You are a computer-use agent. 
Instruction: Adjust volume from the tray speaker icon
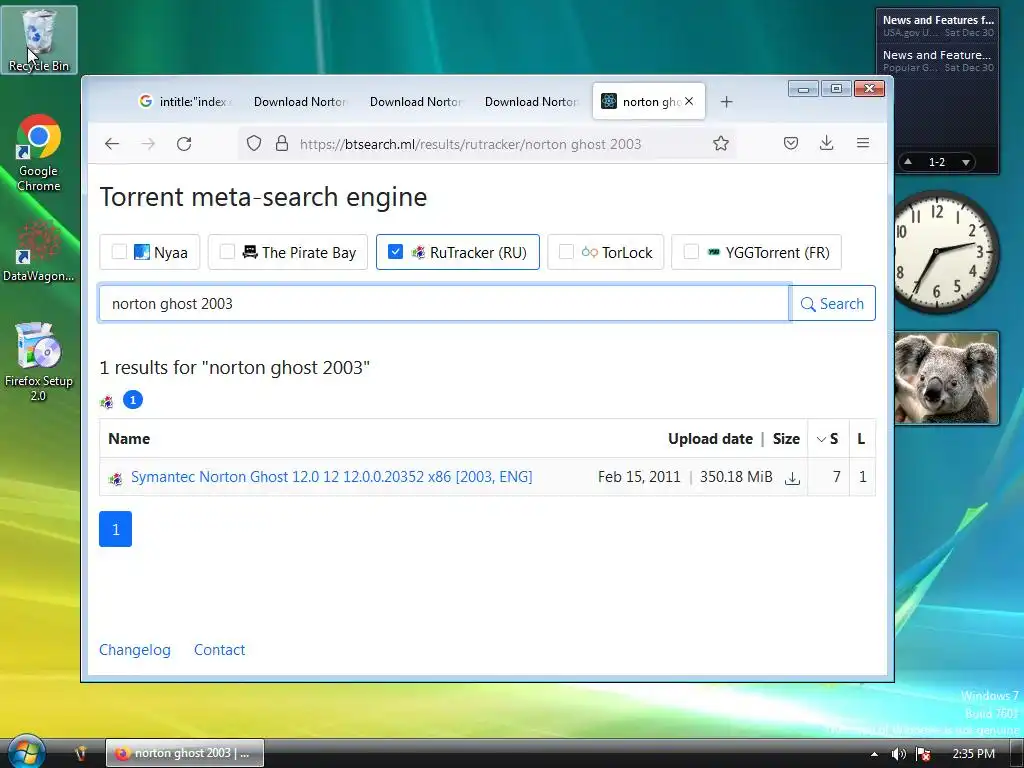point(899,754)
